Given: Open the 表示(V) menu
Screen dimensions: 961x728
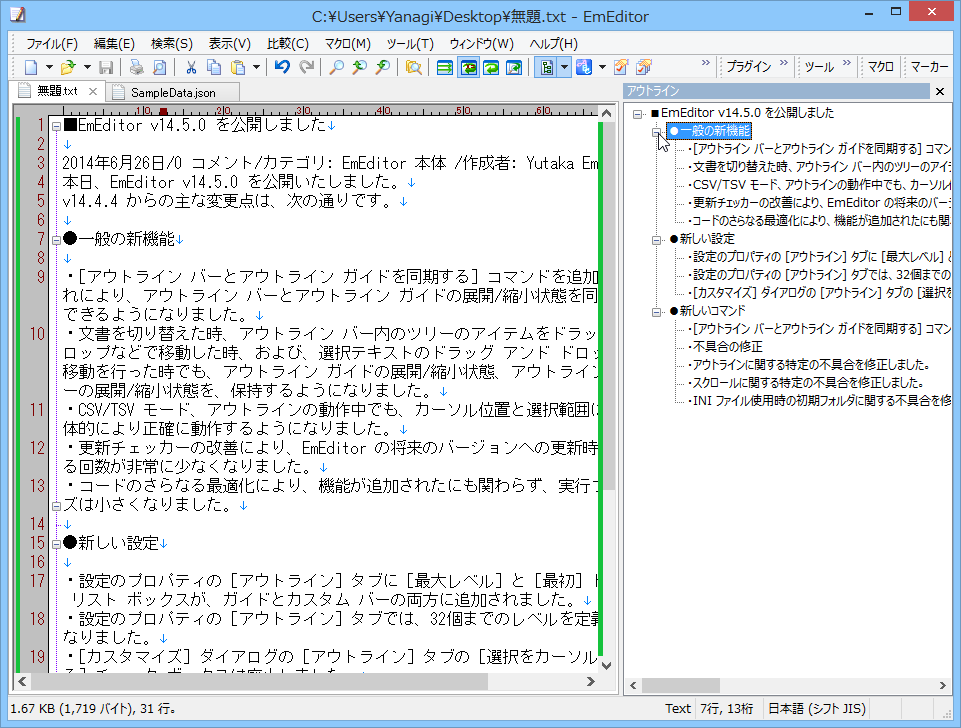Looking at the screenshot, I should [x=229, y=44].
